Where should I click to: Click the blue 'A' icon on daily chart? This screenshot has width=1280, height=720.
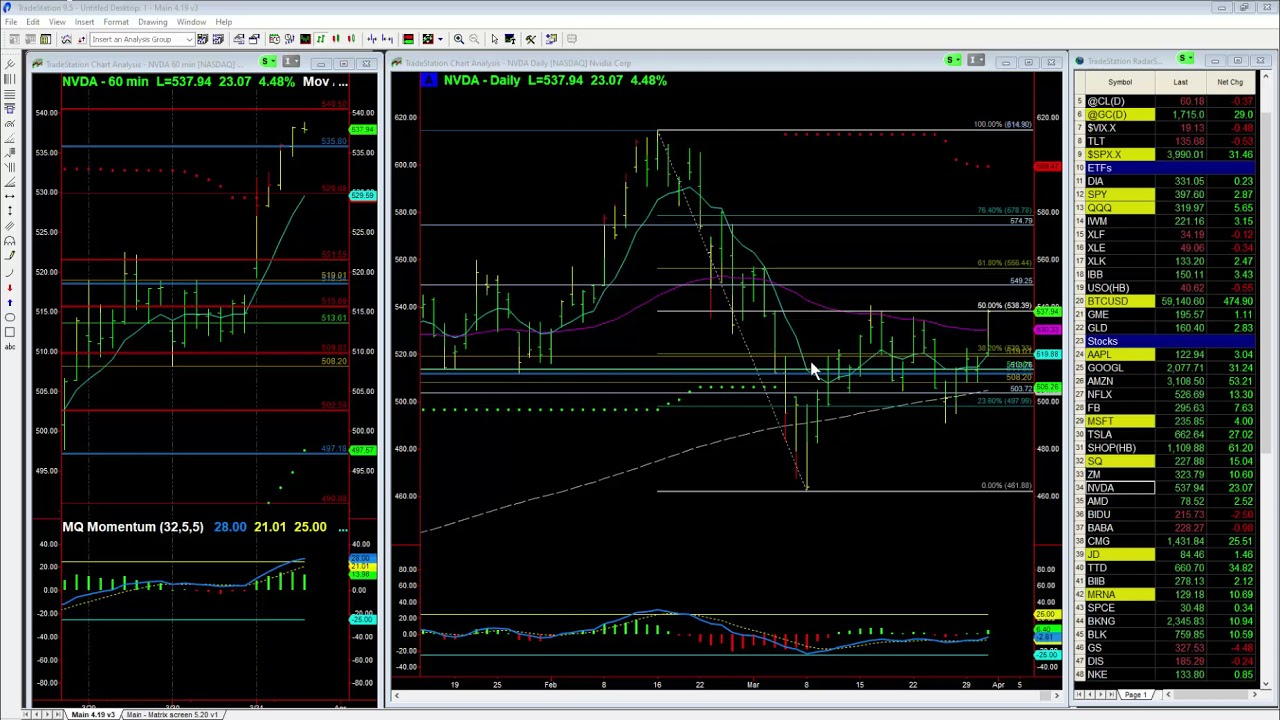(x=429, y=80)
